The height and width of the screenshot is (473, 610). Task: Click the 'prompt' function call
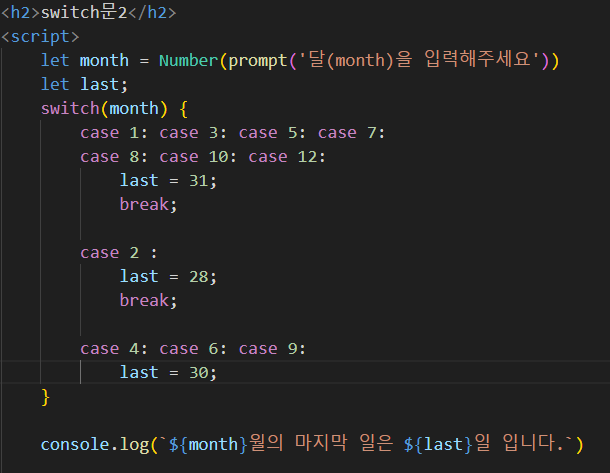pyautogui.click(x=258, y=61)
